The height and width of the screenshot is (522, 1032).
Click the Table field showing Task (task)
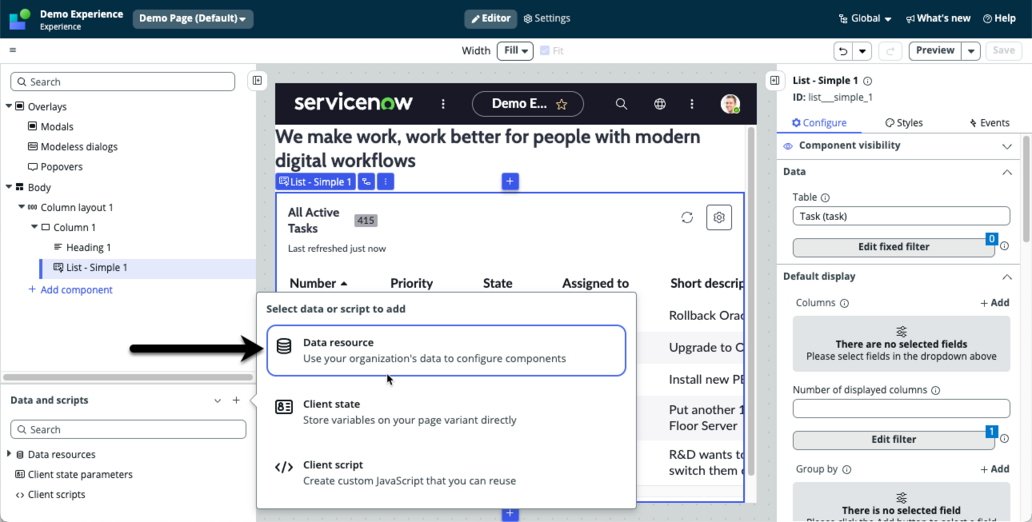pos(901,216)
